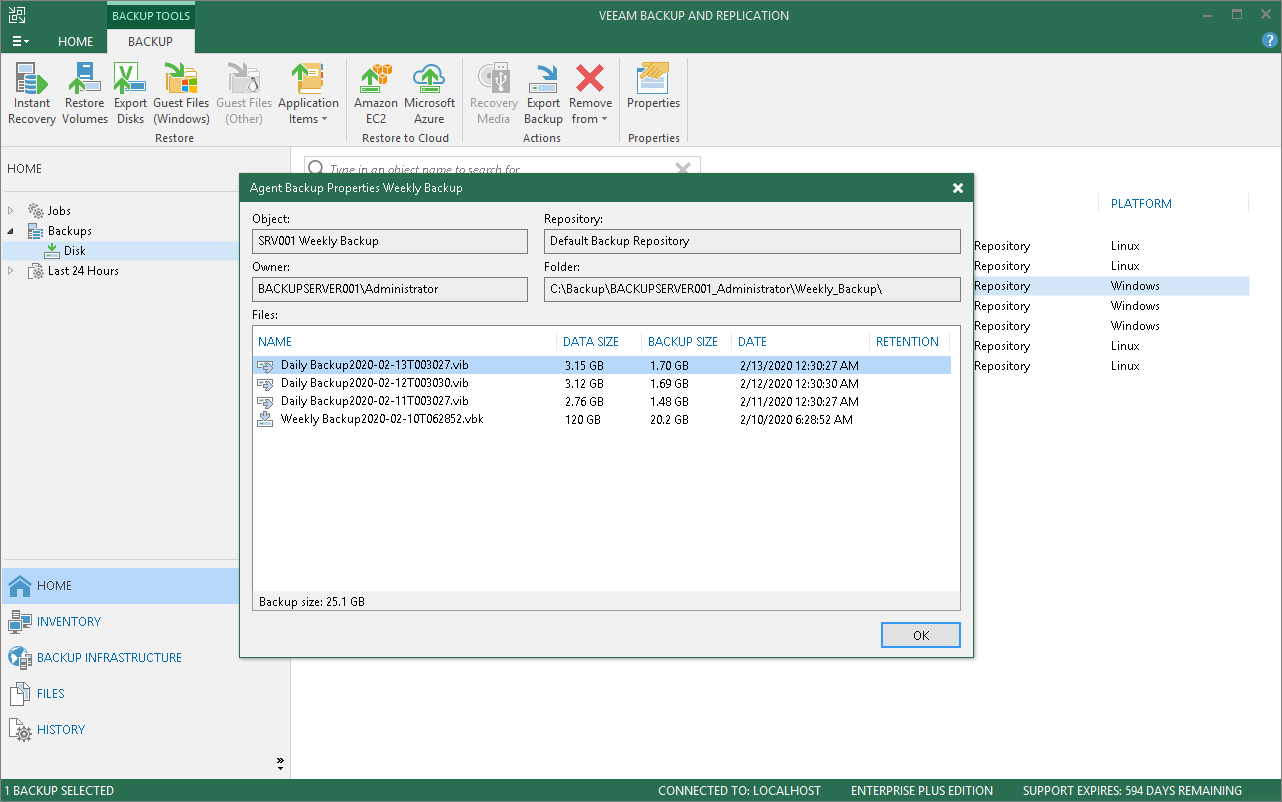The image size is (1282, 802).
Task: Click the Veeam app icon in title bar
Action: (17, 15)
